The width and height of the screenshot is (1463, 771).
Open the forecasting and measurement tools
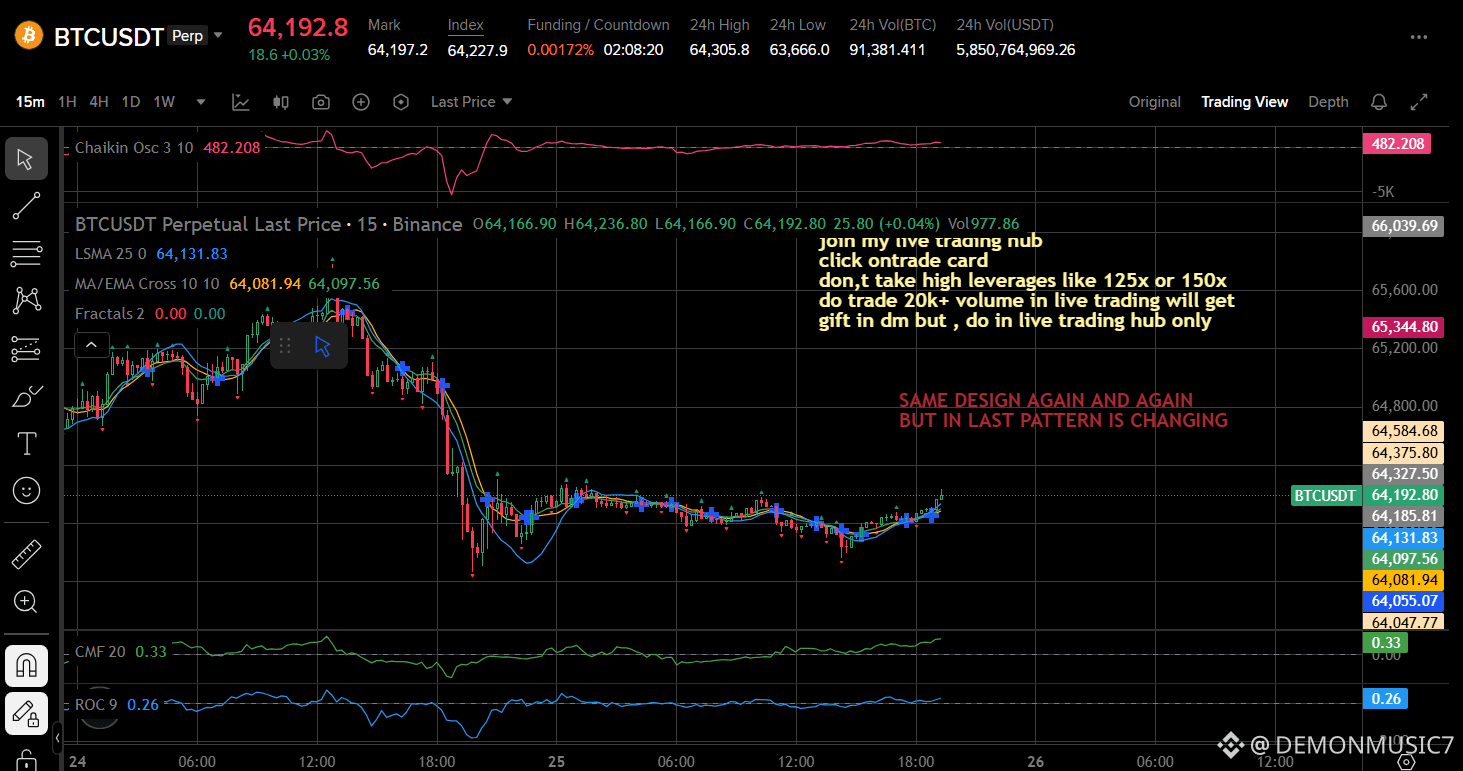coord(26,348)
